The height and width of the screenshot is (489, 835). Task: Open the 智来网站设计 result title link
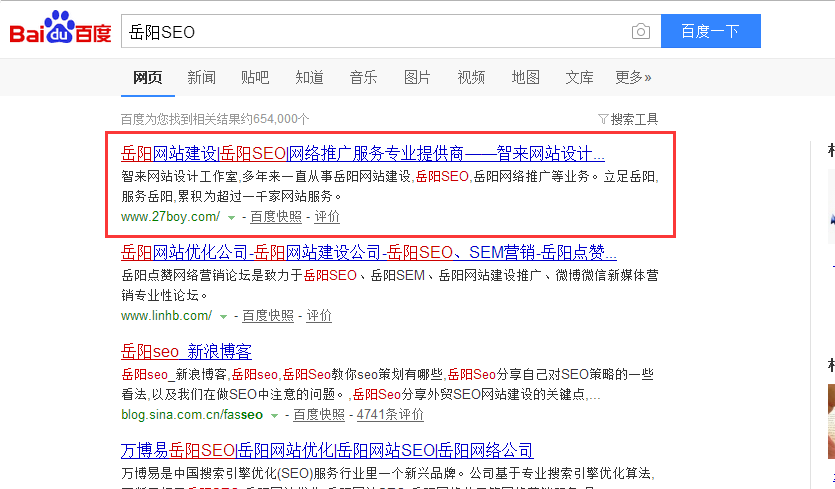[x=363, y=153]
